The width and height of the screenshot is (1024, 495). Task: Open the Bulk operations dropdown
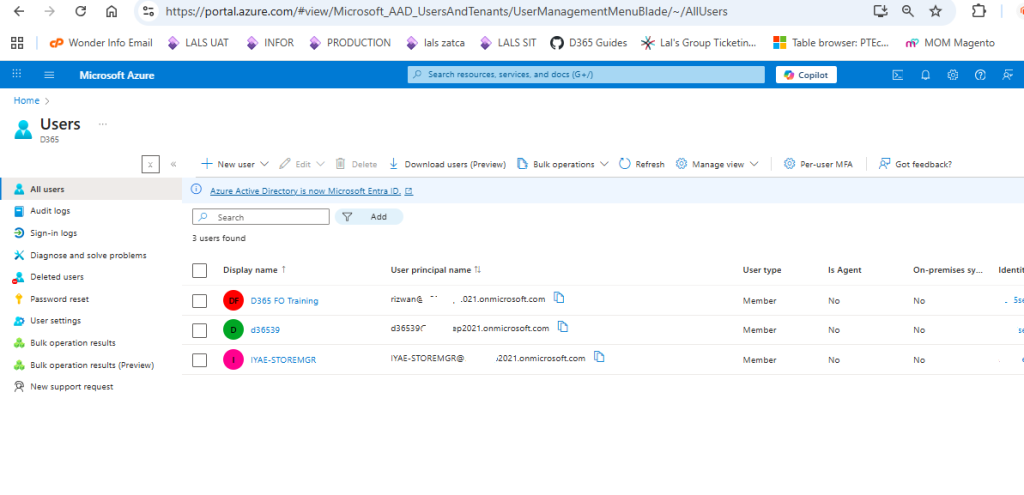pos(556,164)
